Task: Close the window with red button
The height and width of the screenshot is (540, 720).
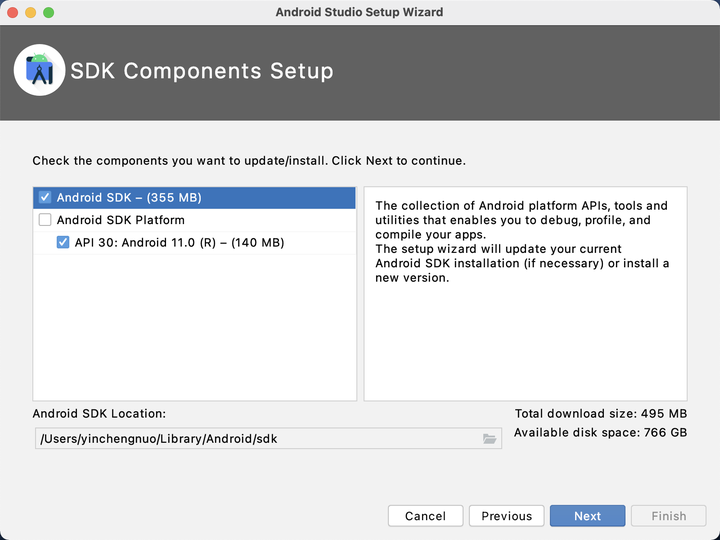Action: [13, 12]
